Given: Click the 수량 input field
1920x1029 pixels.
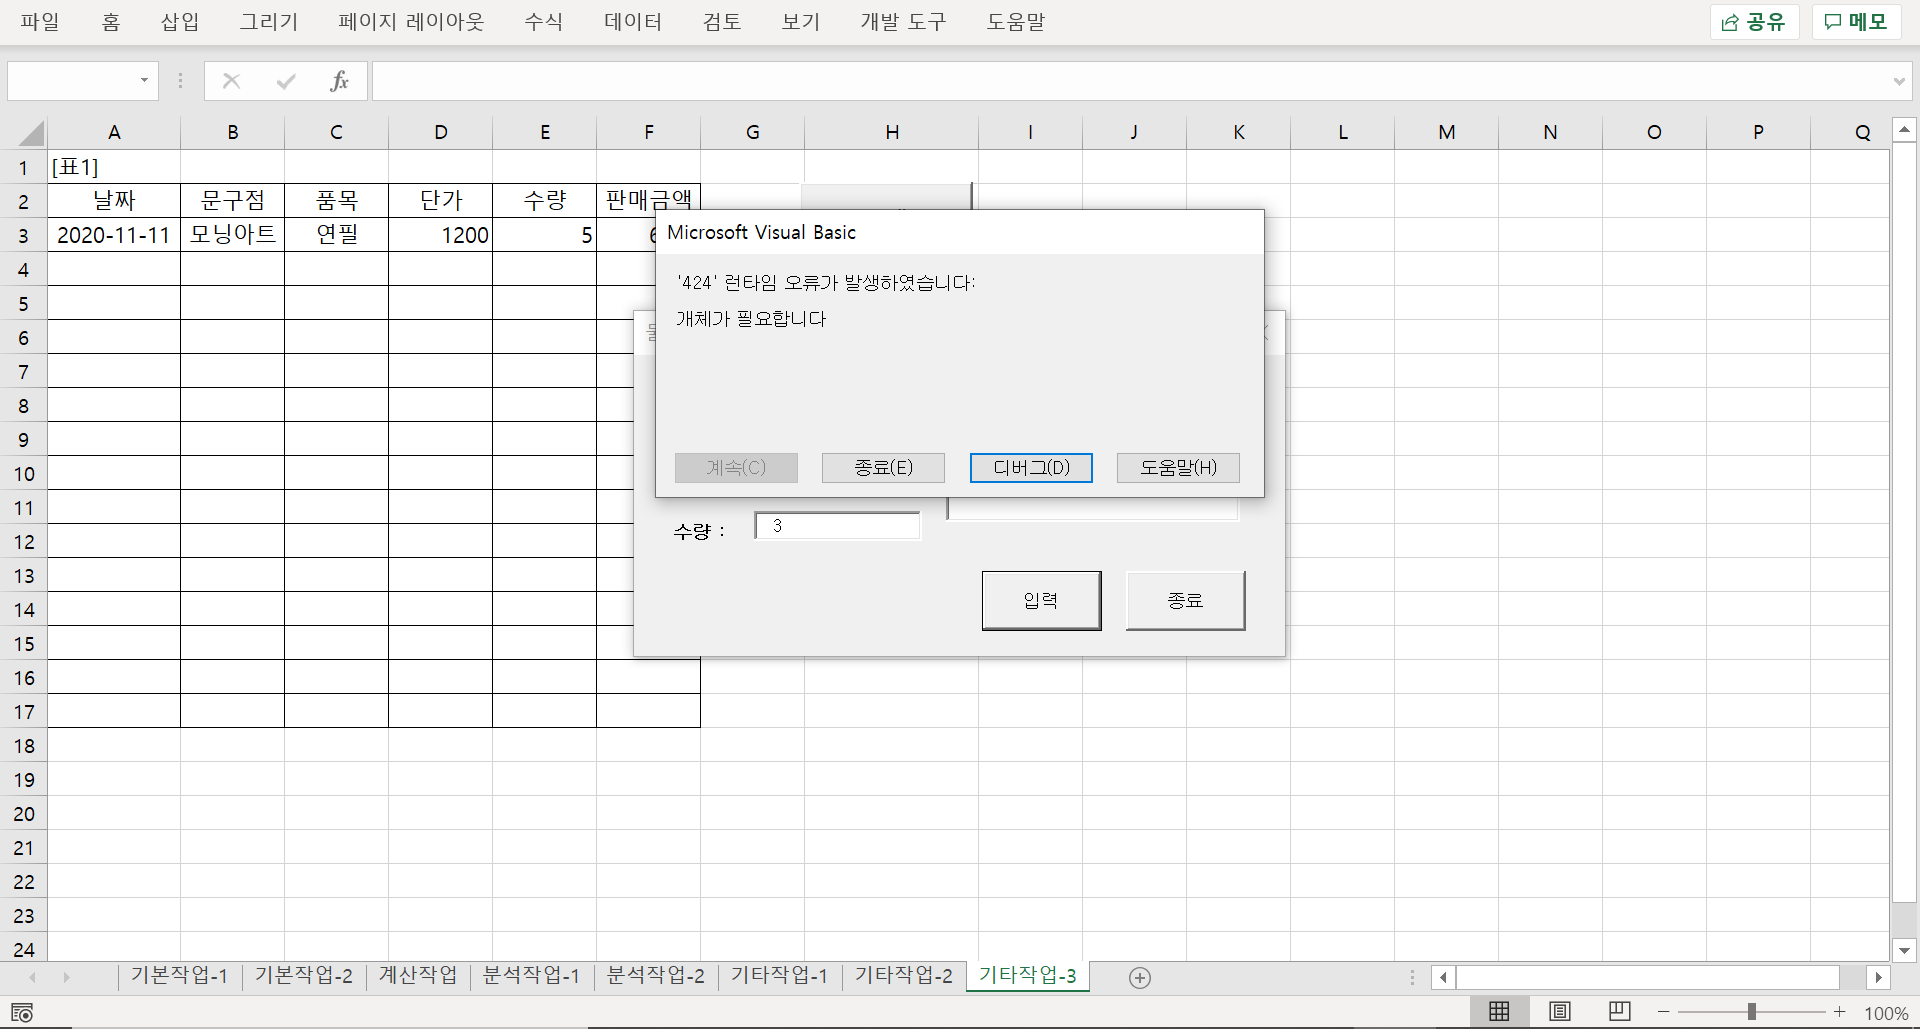Looking at the screenshot, I should (837, 526).
